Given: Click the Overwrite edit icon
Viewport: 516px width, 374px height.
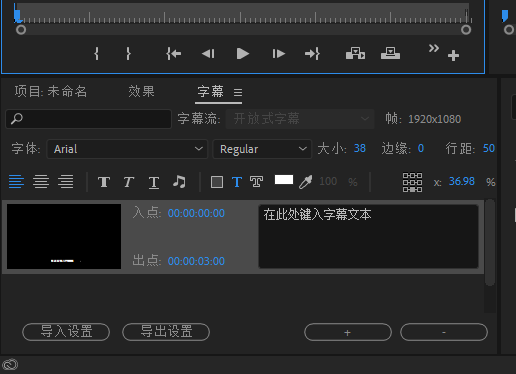Looking at the screenshot, I should coord(390,53).
